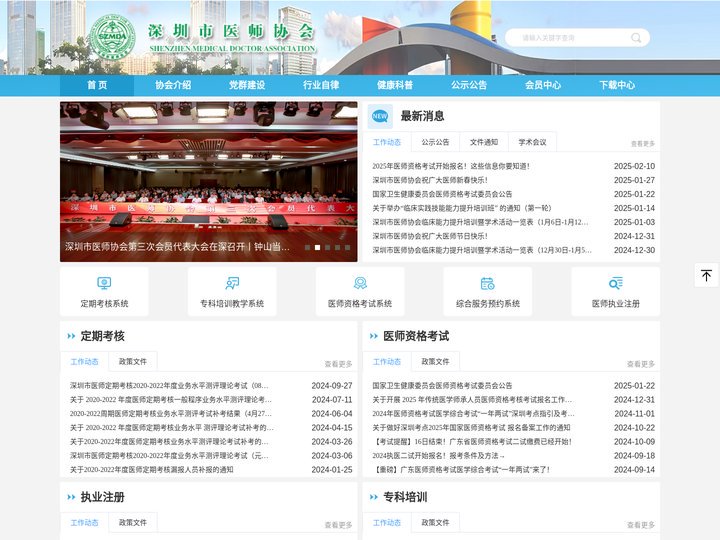Click 查看更多 in 专科培训 section
The height and width of the screenshot is (540, 720).
(x=641, y=525)
